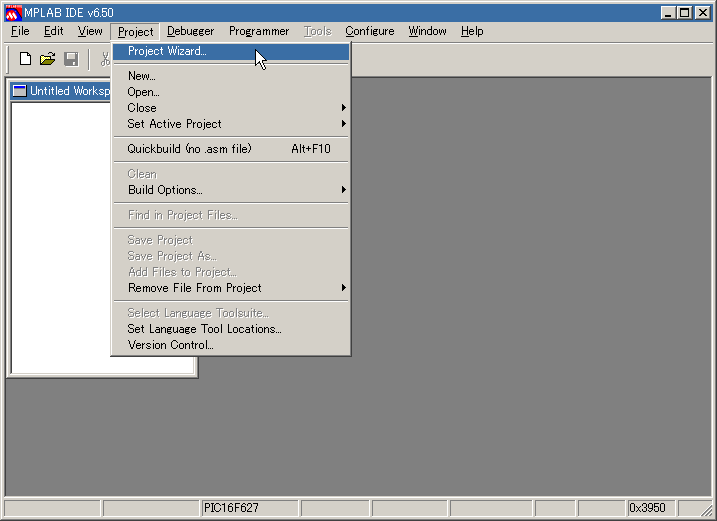Click the Untitled Workspace title bar
The image size is (717, 521).
coord(60,91)
